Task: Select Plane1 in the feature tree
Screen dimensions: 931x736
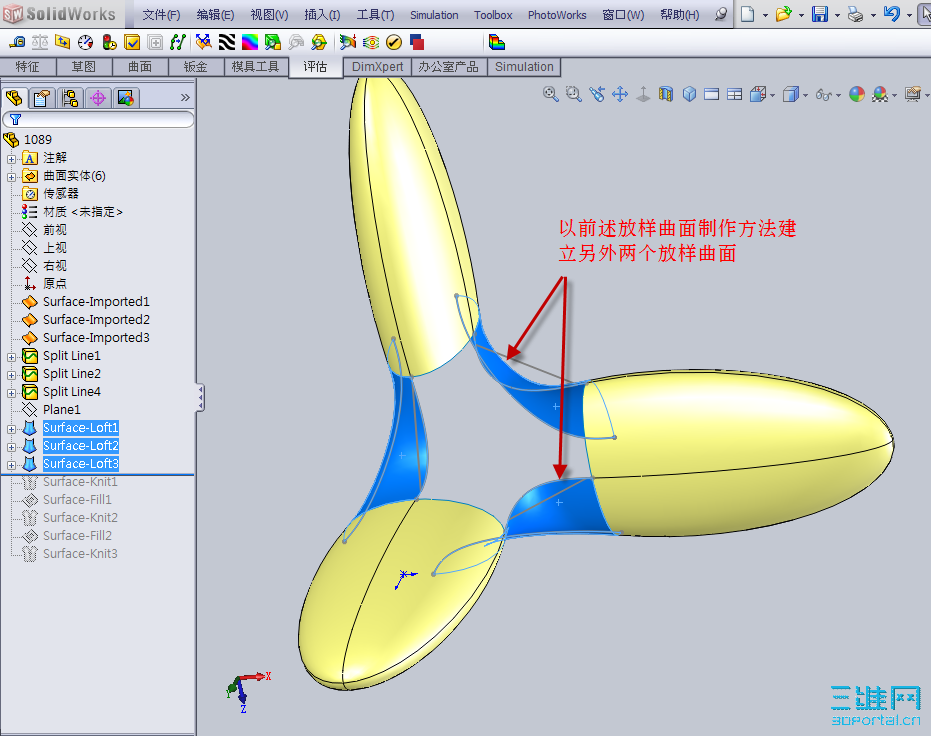Action: point(62,410)
